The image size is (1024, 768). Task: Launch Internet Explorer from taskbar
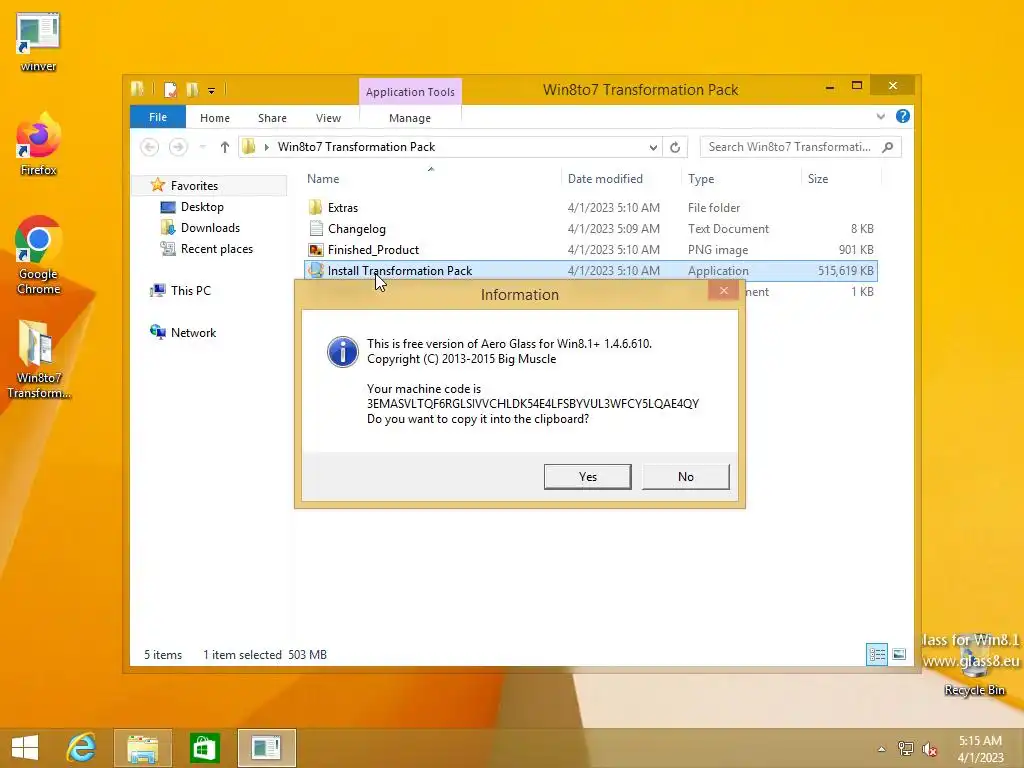pos(82,748)
